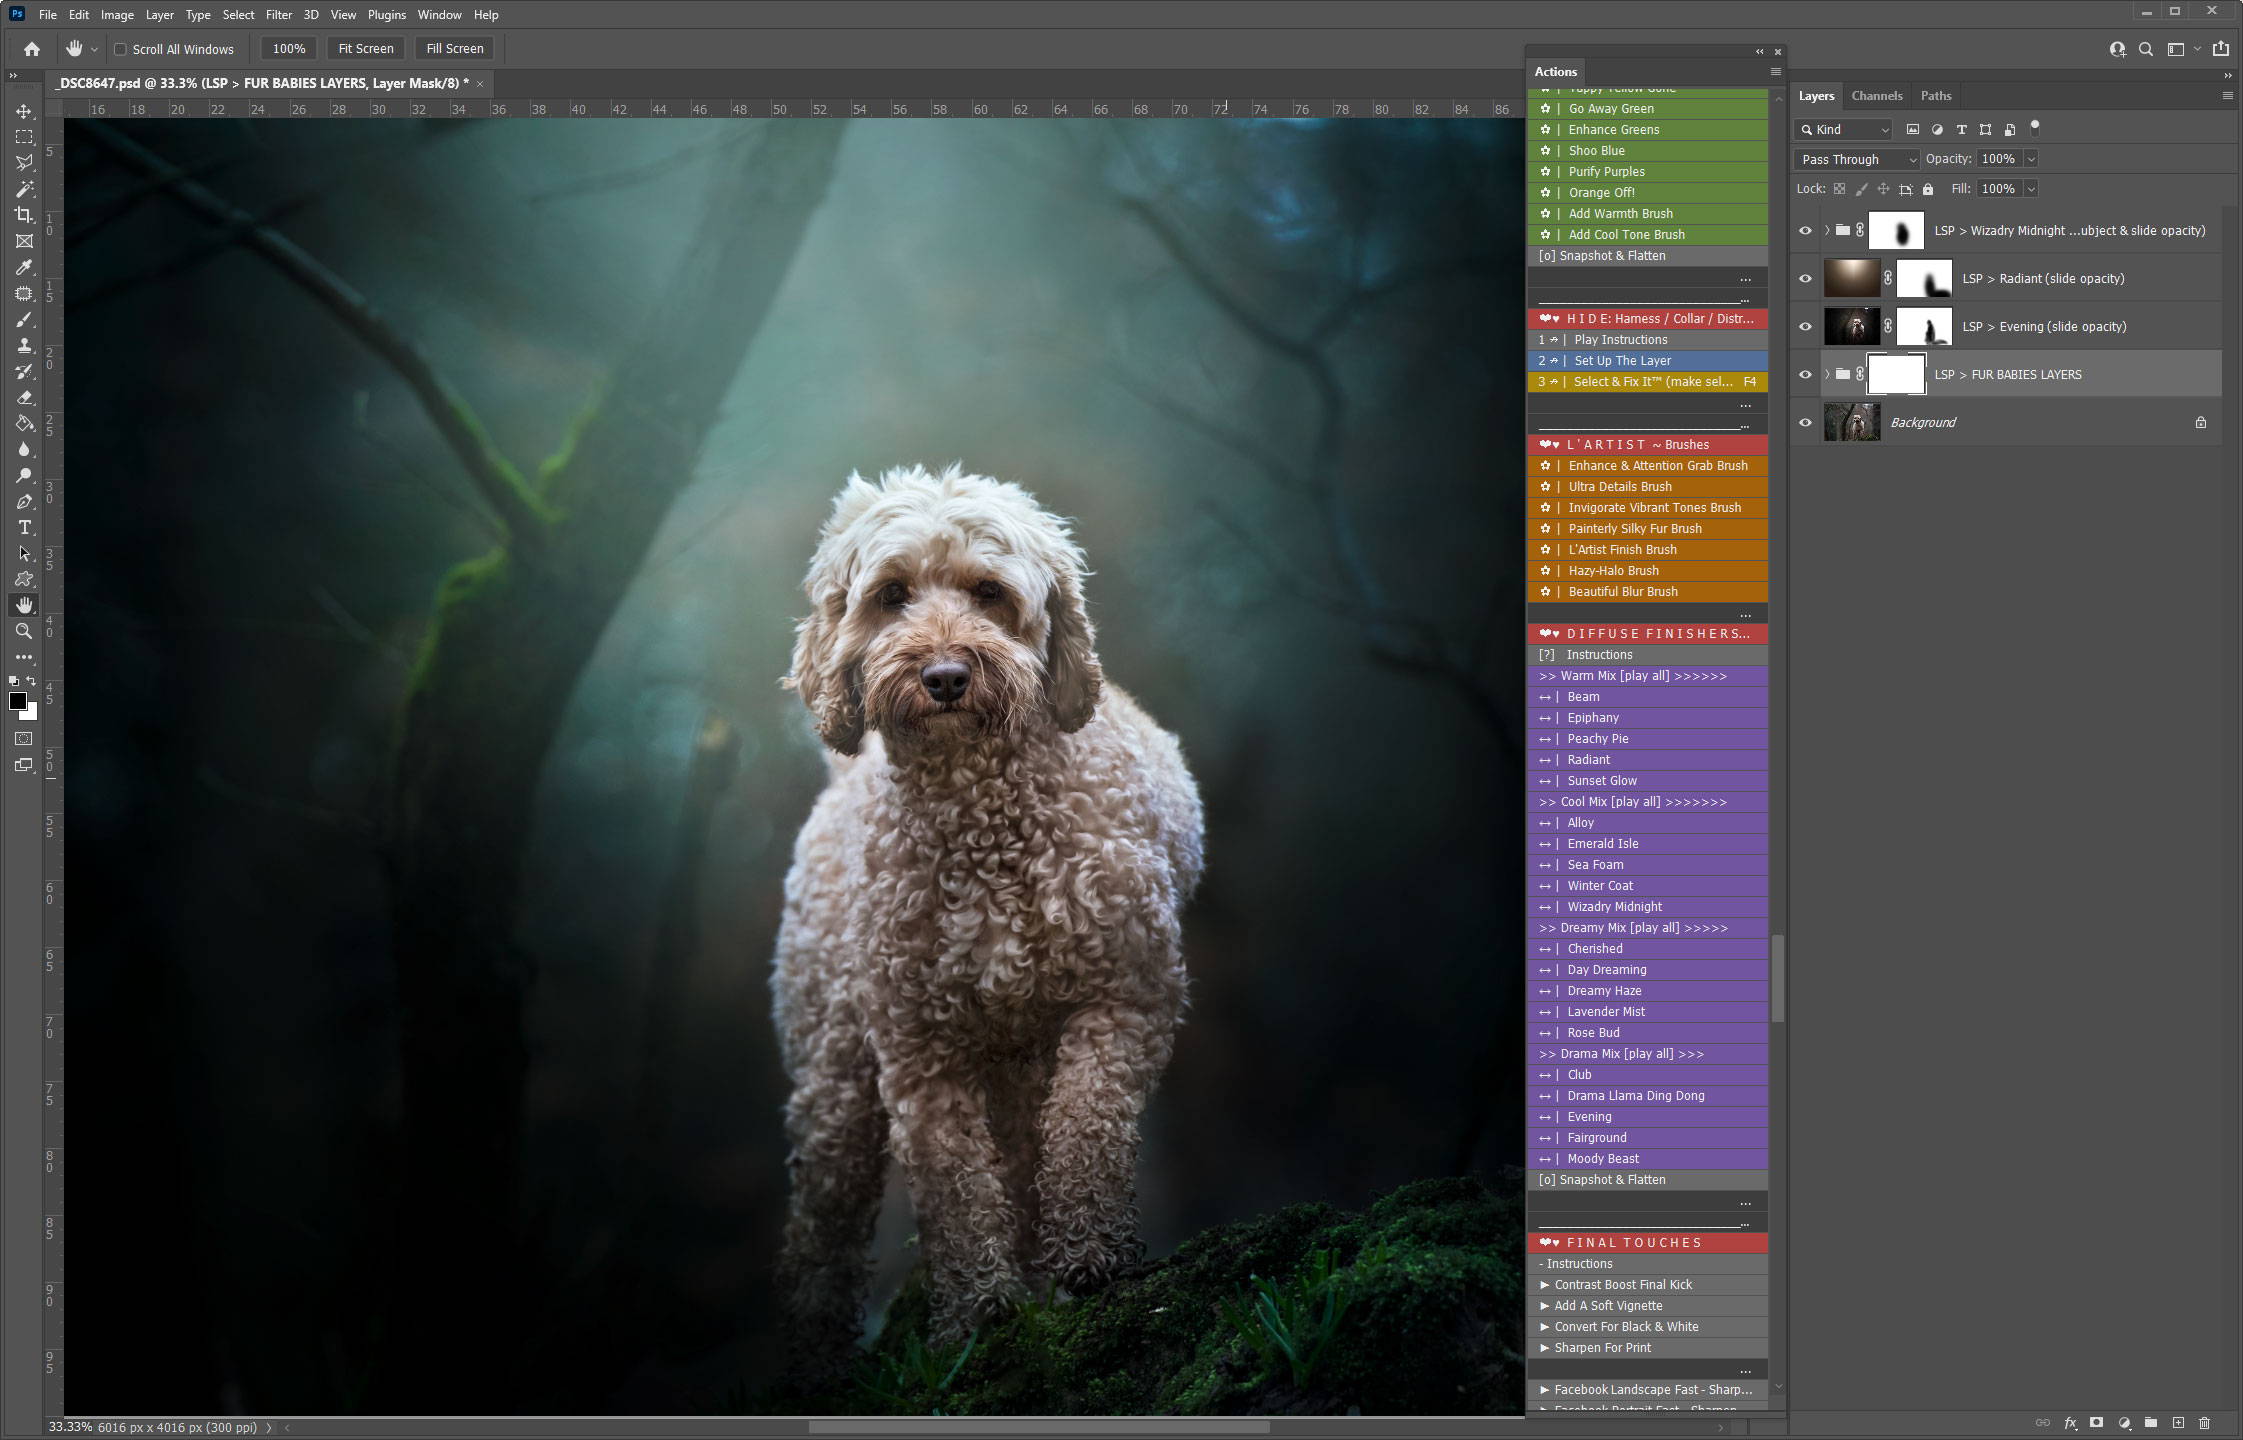Switch to the Paths tab
Viewport: 2243px width, 1440px height.
coord(1936,96)
